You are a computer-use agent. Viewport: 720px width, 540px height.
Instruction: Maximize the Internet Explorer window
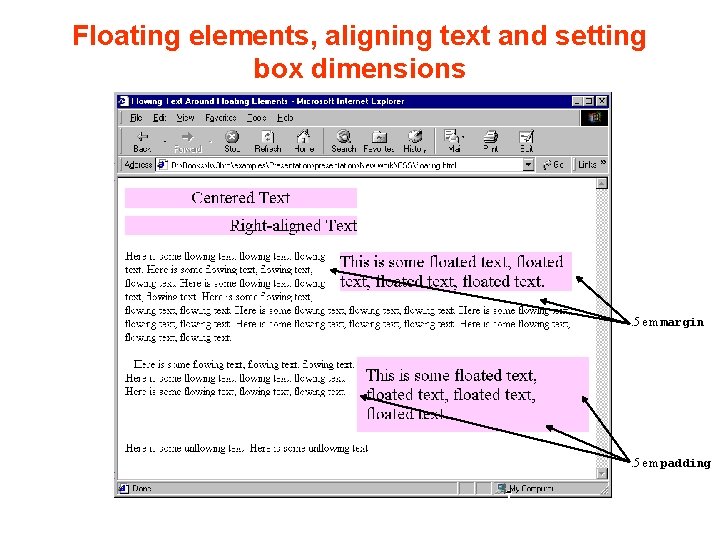(589, 101)
